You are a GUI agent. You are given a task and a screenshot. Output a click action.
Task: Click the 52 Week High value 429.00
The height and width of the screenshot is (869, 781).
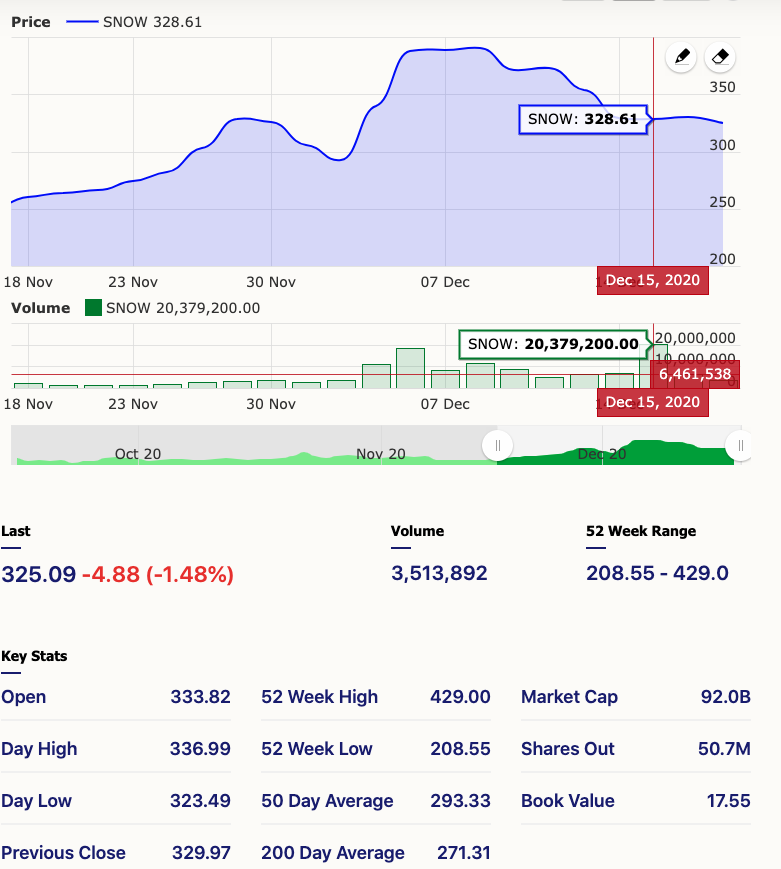pos(460,697)
